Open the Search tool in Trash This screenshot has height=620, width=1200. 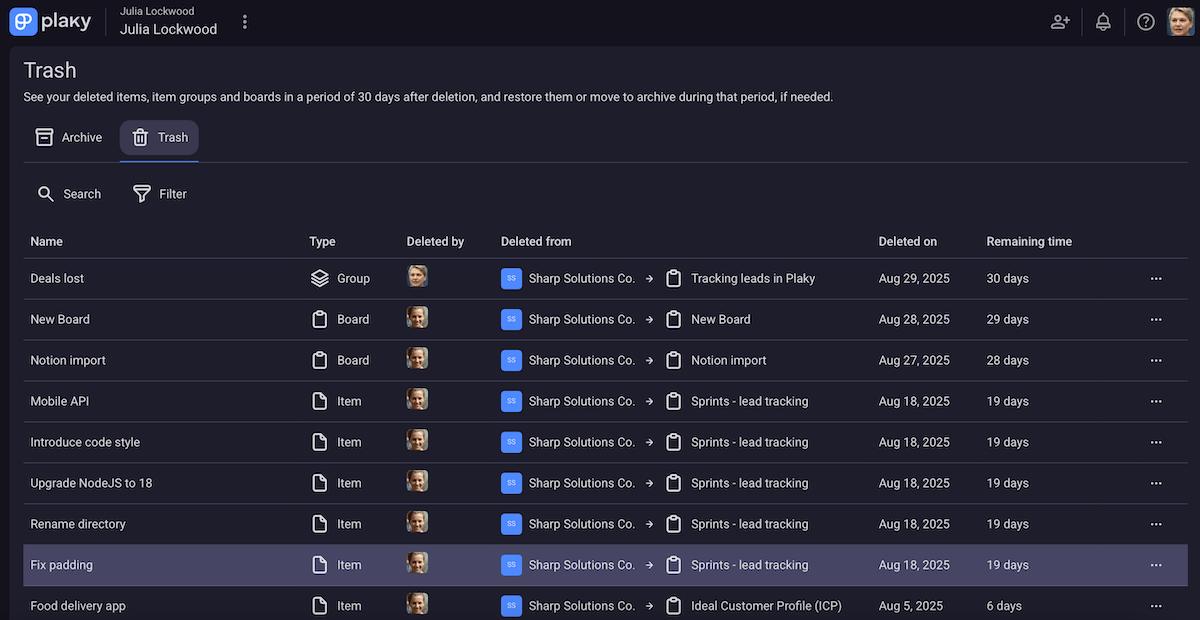coord(68,193)
